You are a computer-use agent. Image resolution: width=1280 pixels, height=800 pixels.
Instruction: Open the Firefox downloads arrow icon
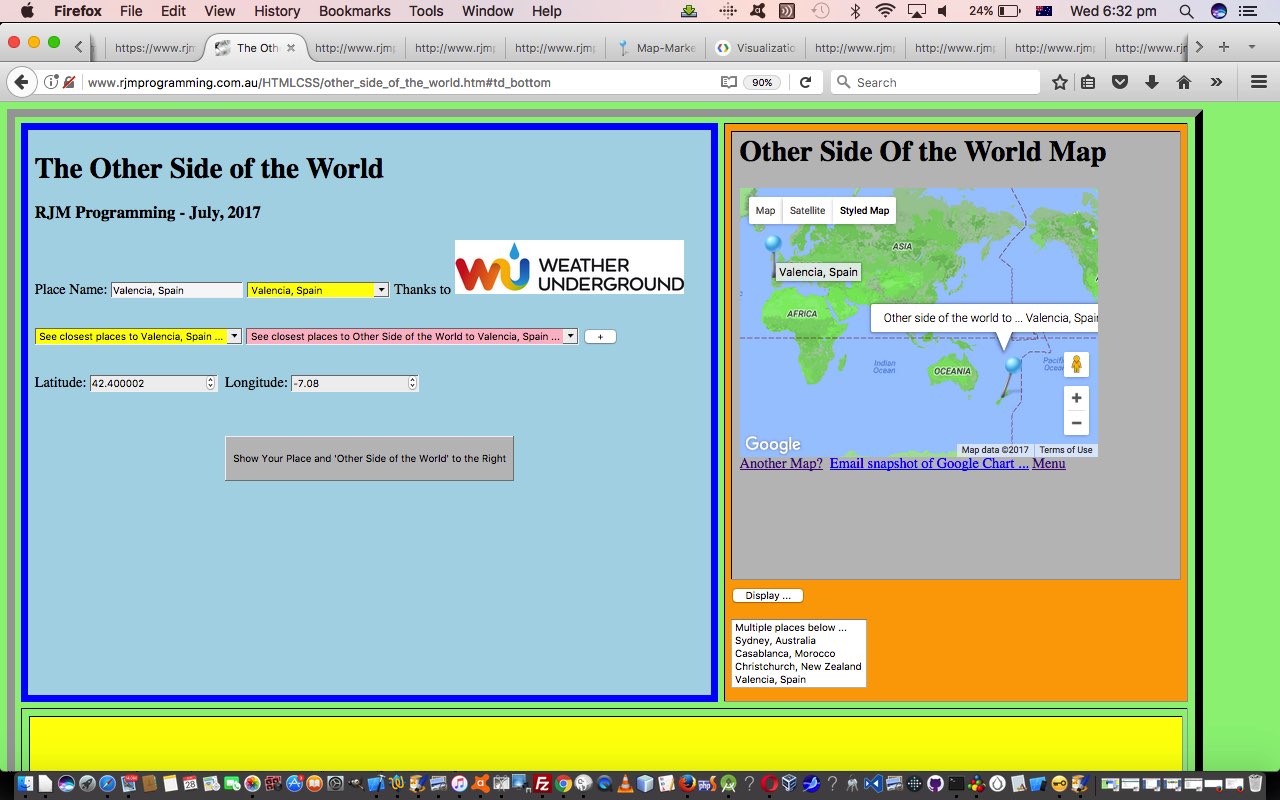click(x=1152, y=82)
